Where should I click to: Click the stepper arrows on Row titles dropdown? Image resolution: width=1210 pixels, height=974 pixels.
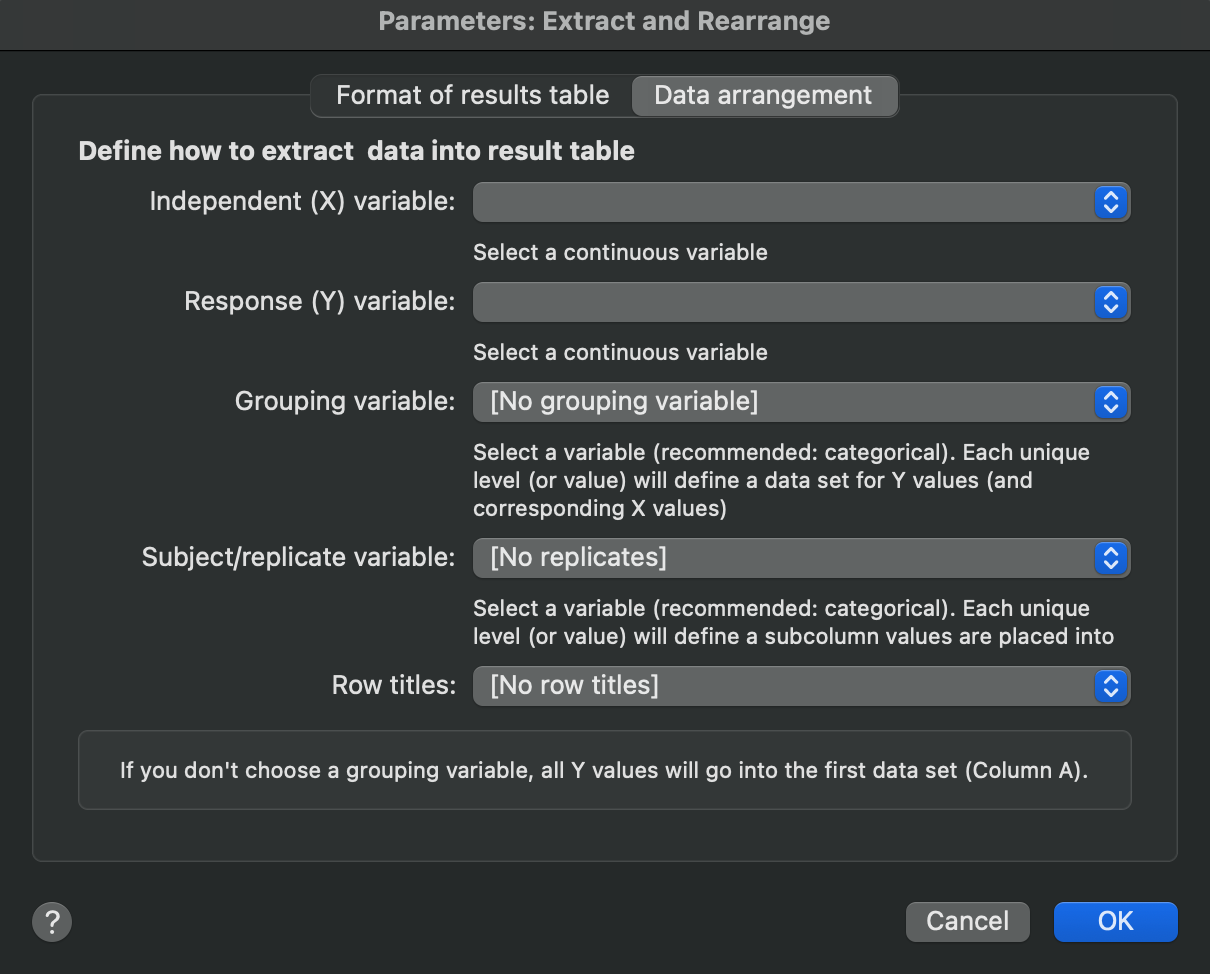point(1111,686)
